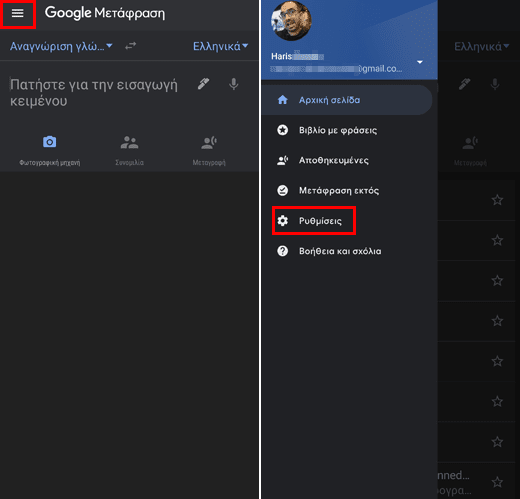Image resolution: width=520 pixels, height=499 pixels.
Task: Swap source and target languages
Action: tap(130, 46)
